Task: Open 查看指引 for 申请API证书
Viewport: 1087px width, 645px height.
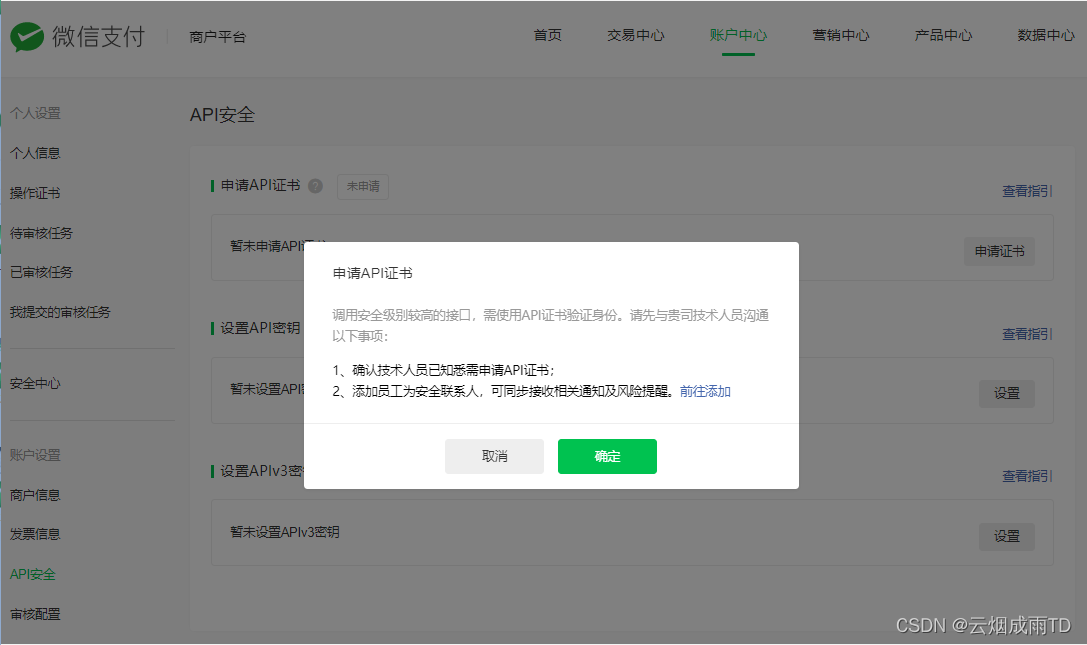Action: [1027, 191]
